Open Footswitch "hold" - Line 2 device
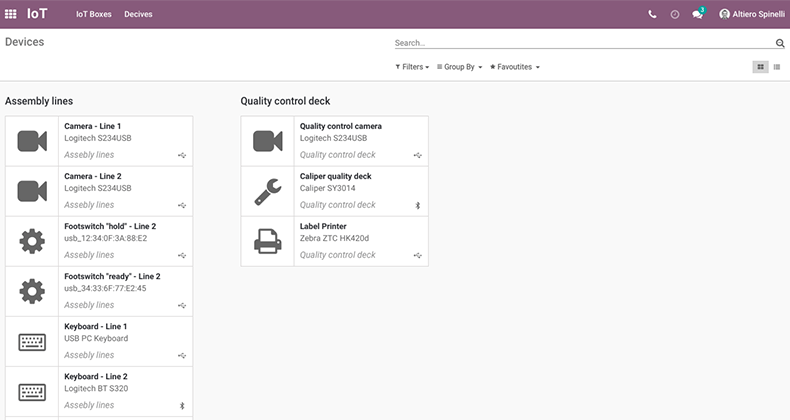Image resolution: width=790 pixels, height=420 pixels. click(99, 241)
